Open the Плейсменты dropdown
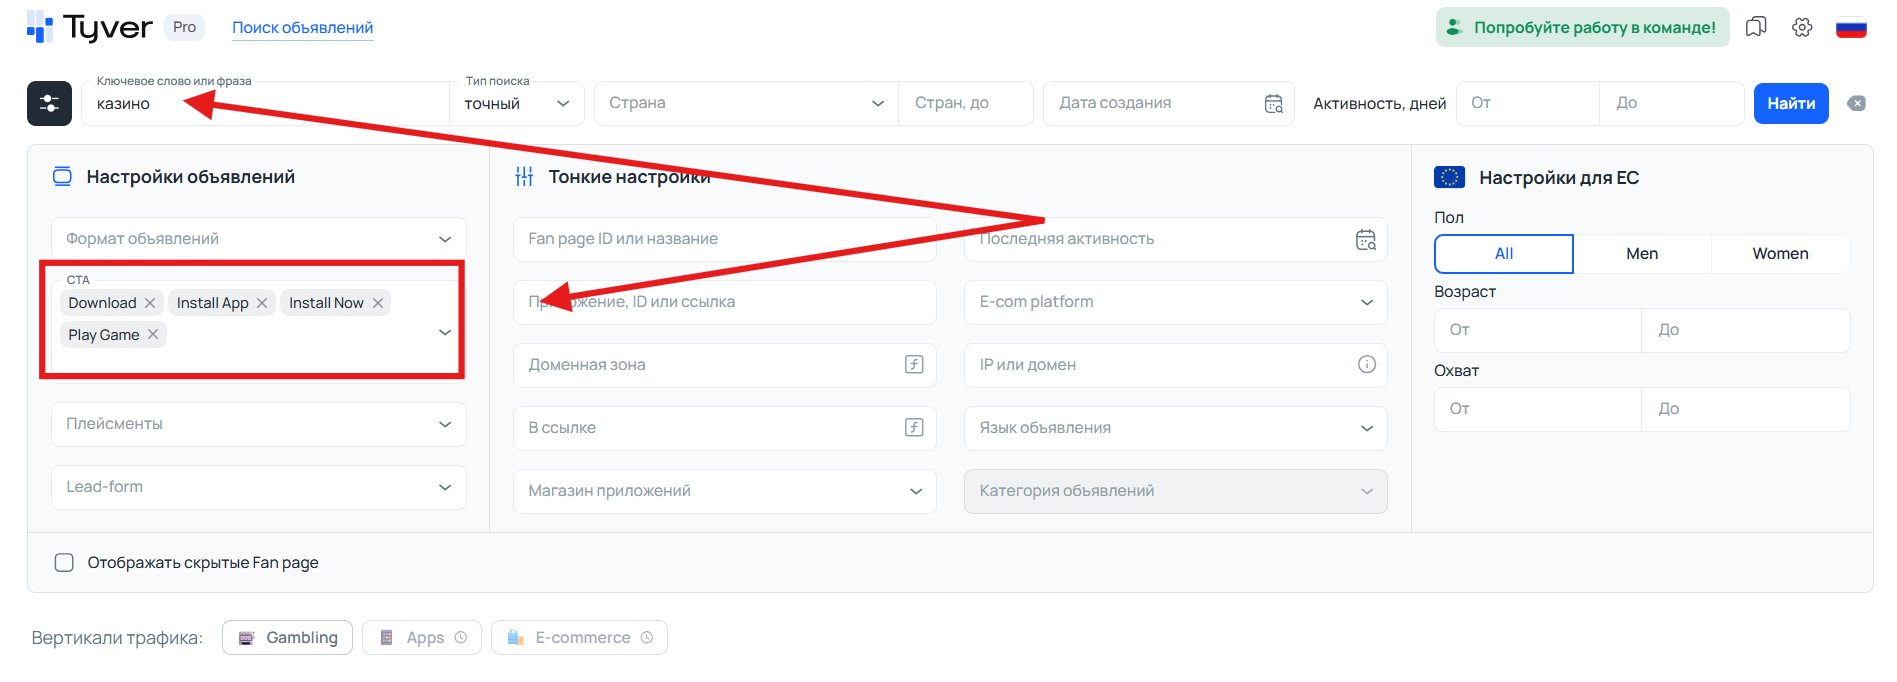This screenshot has width=1897, height=682. click(x=258, y=424)
